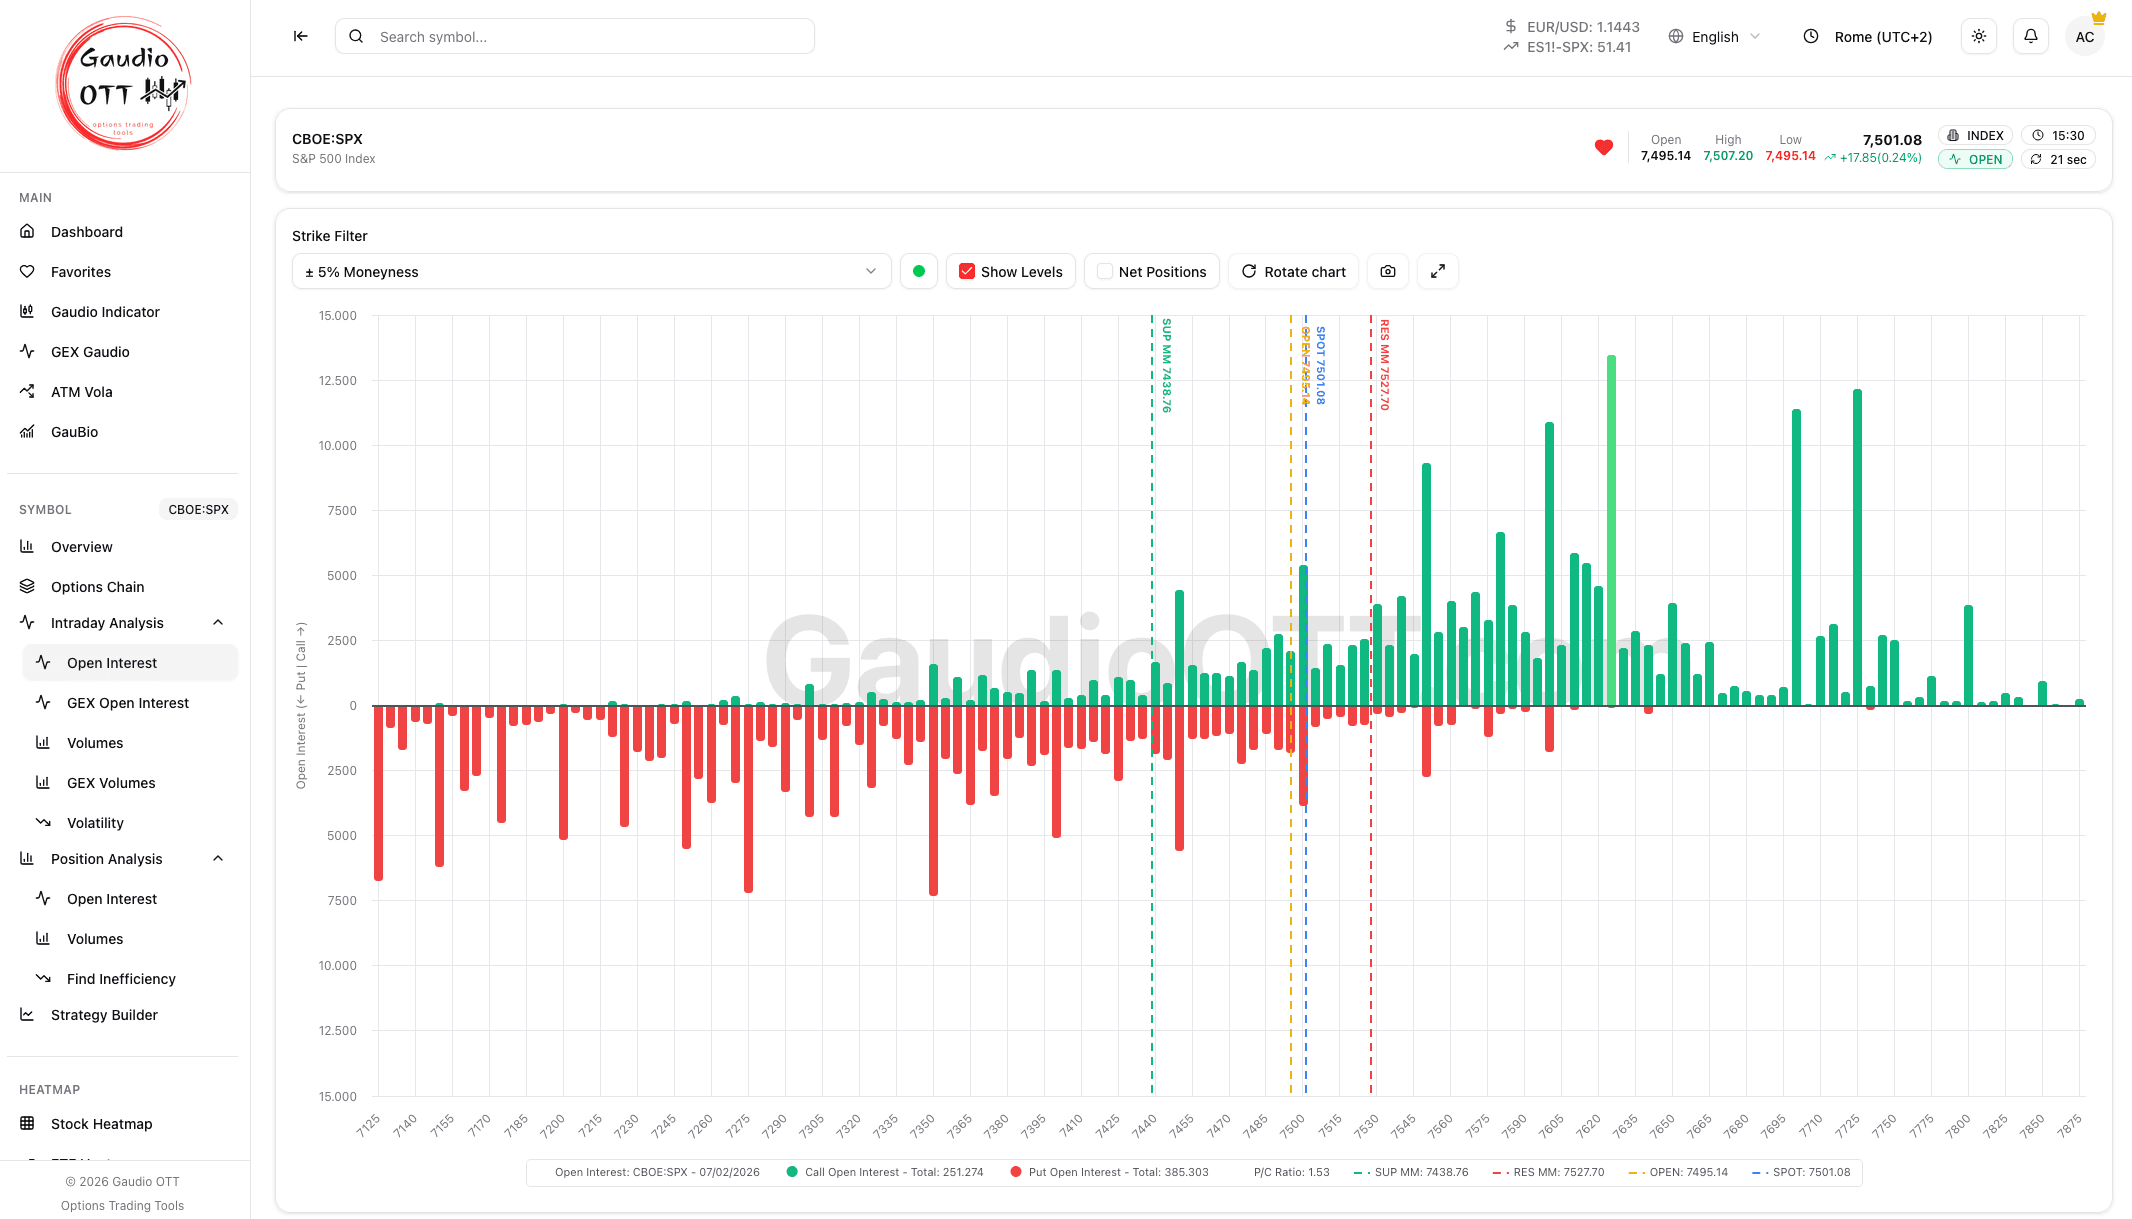Viewport: 2132px width, 1219px height.
Task: Open GEX Open Interest page
Action: click(x=130, y=702)
